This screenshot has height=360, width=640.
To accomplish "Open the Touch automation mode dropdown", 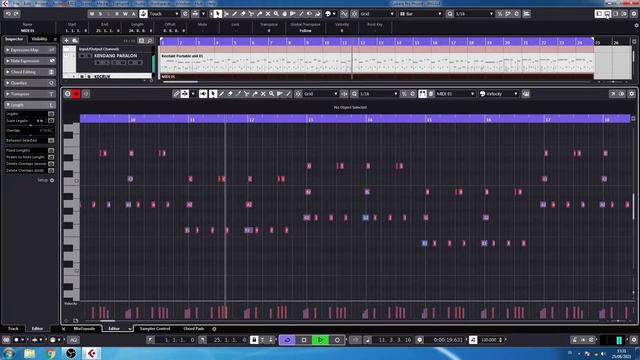I will (x=164, y=13).
